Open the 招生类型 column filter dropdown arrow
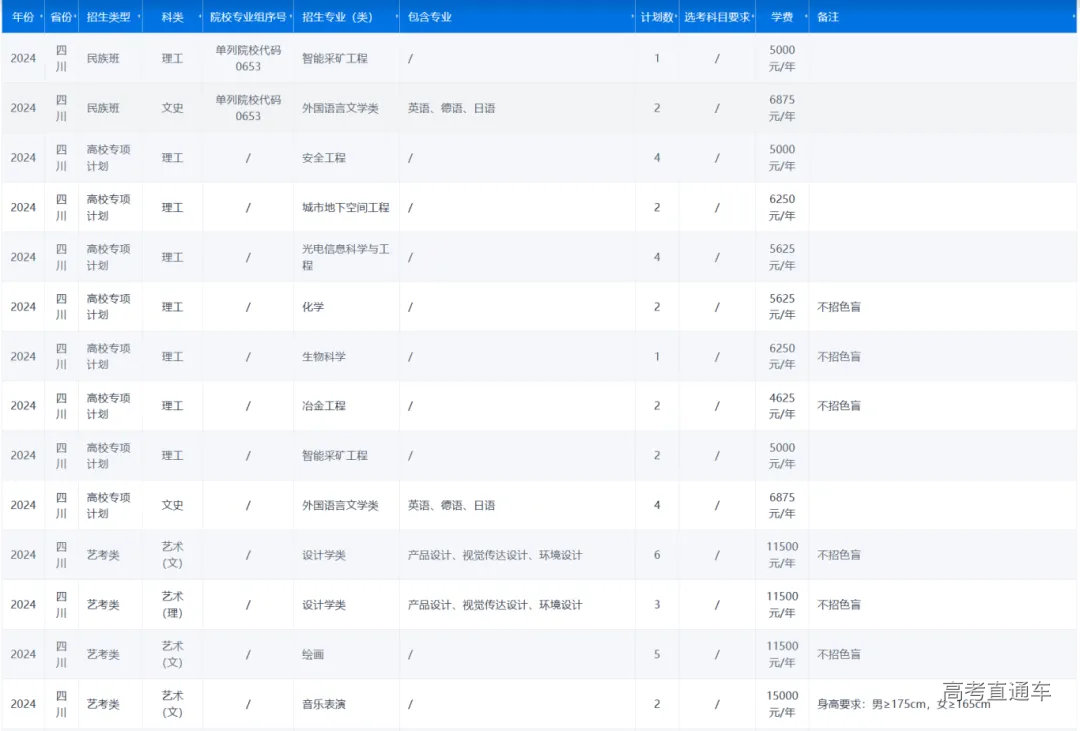Screen dimensions: 1080x731 [138, 18]
